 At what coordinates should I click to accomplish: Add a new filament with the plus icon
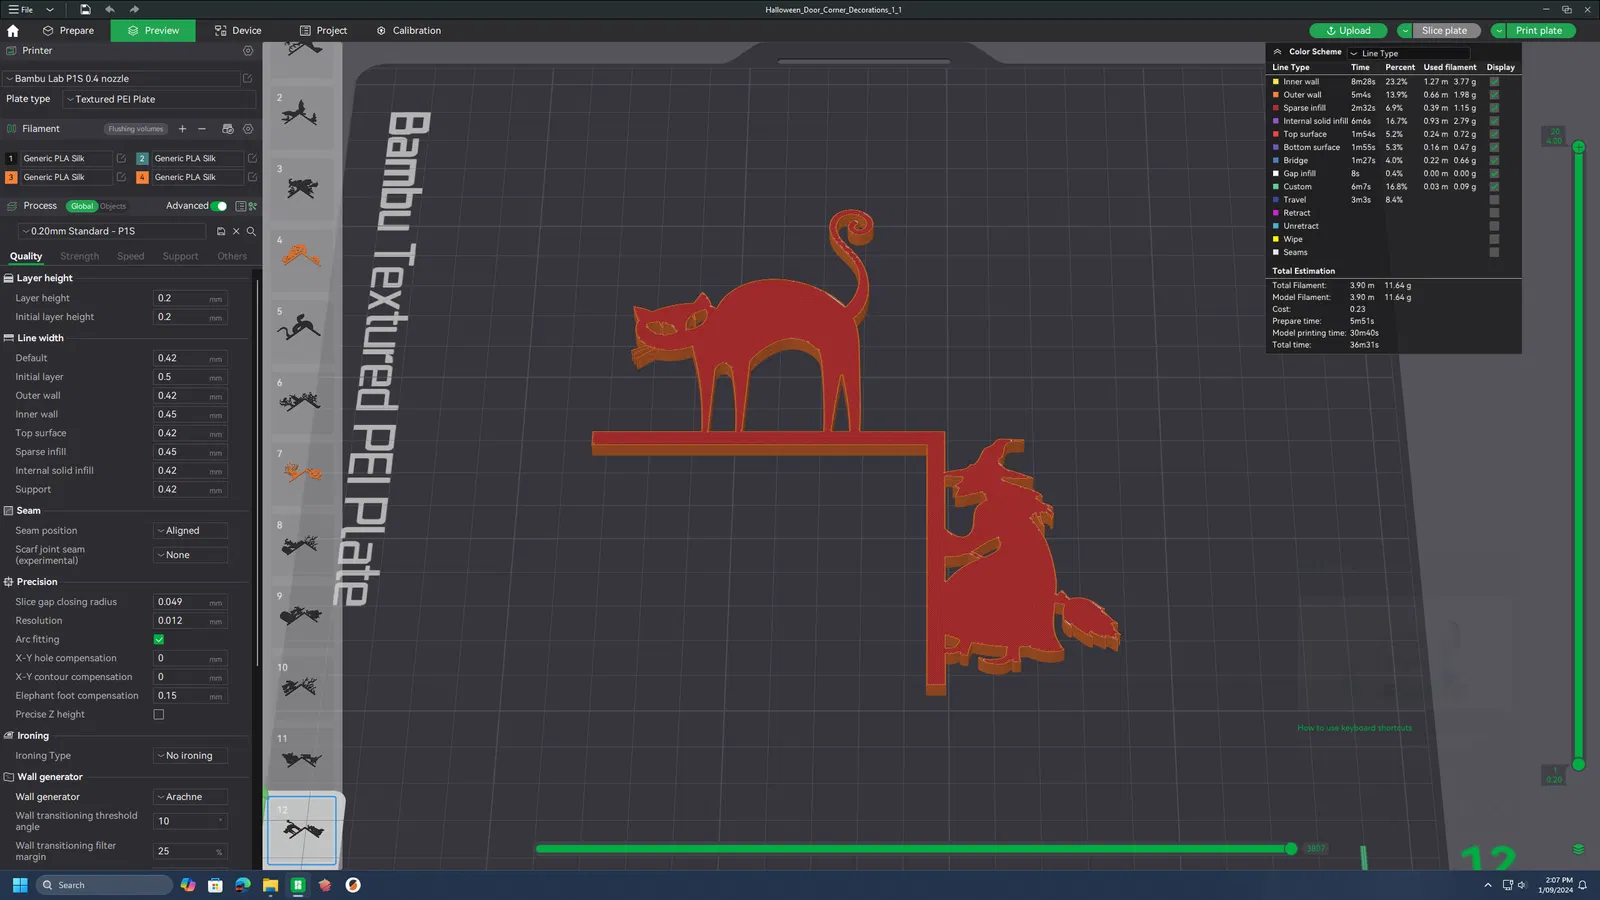point(182,129)
